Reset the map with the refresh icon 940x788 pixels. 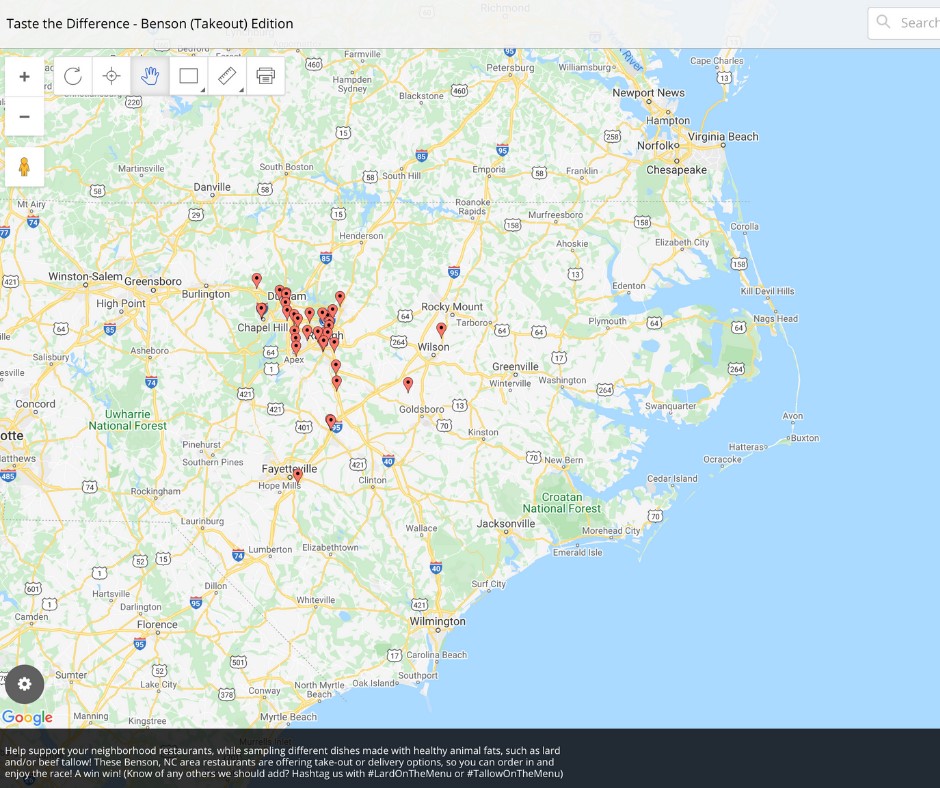(x=73, y=76)
